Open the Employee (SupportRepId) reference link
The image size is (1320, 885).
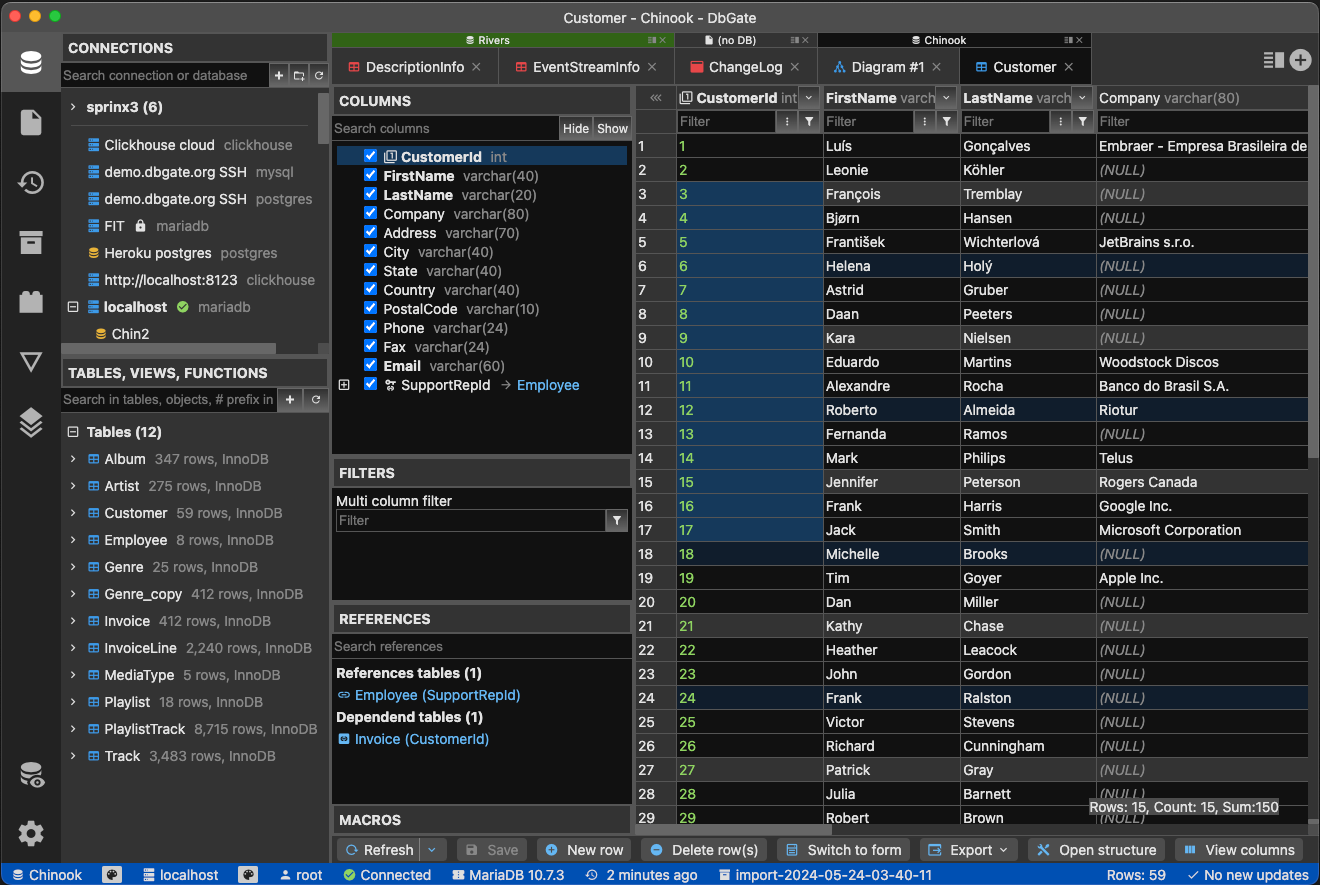click(x=437, y=695)
